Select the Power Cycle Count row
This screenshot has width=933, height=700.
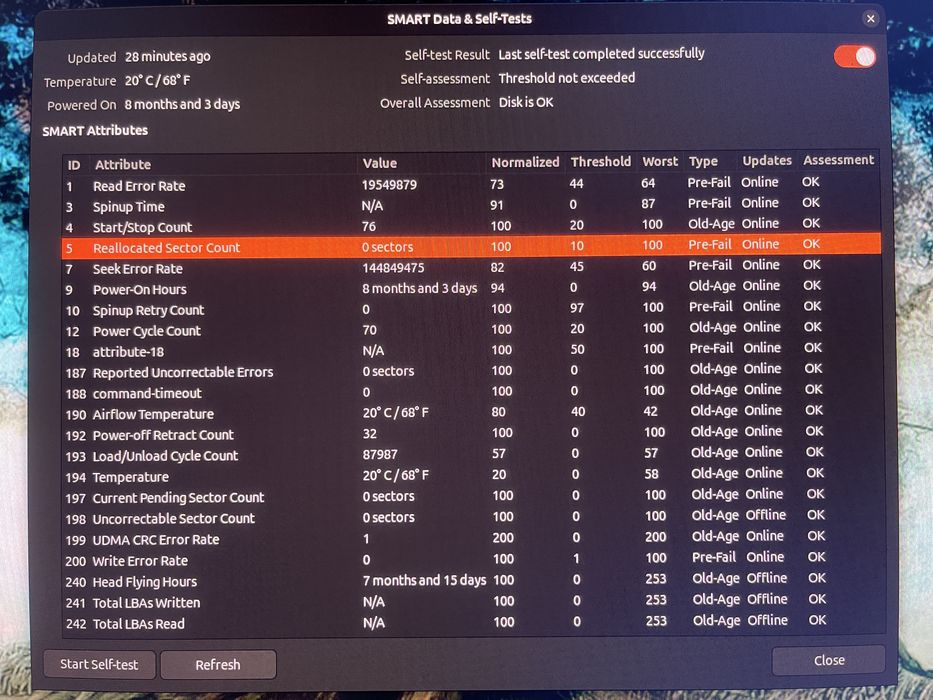click(x=471, y=330)
